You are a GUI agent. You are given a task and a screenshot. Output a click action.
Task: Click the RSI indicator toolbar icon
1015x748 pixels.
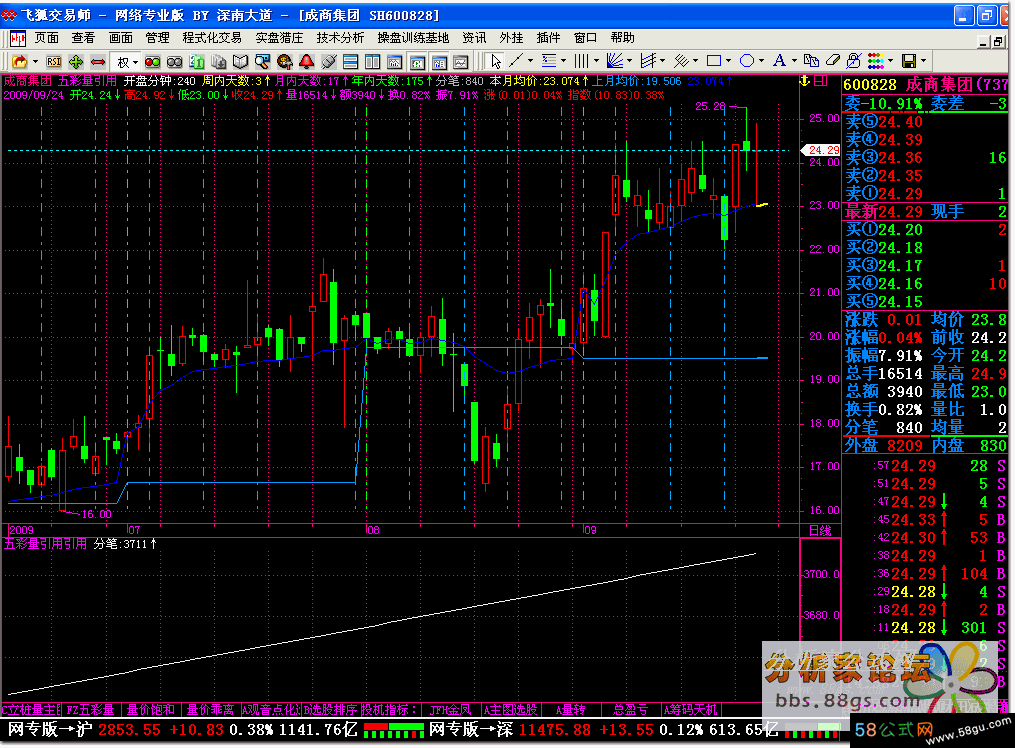(x=54, y=61)
